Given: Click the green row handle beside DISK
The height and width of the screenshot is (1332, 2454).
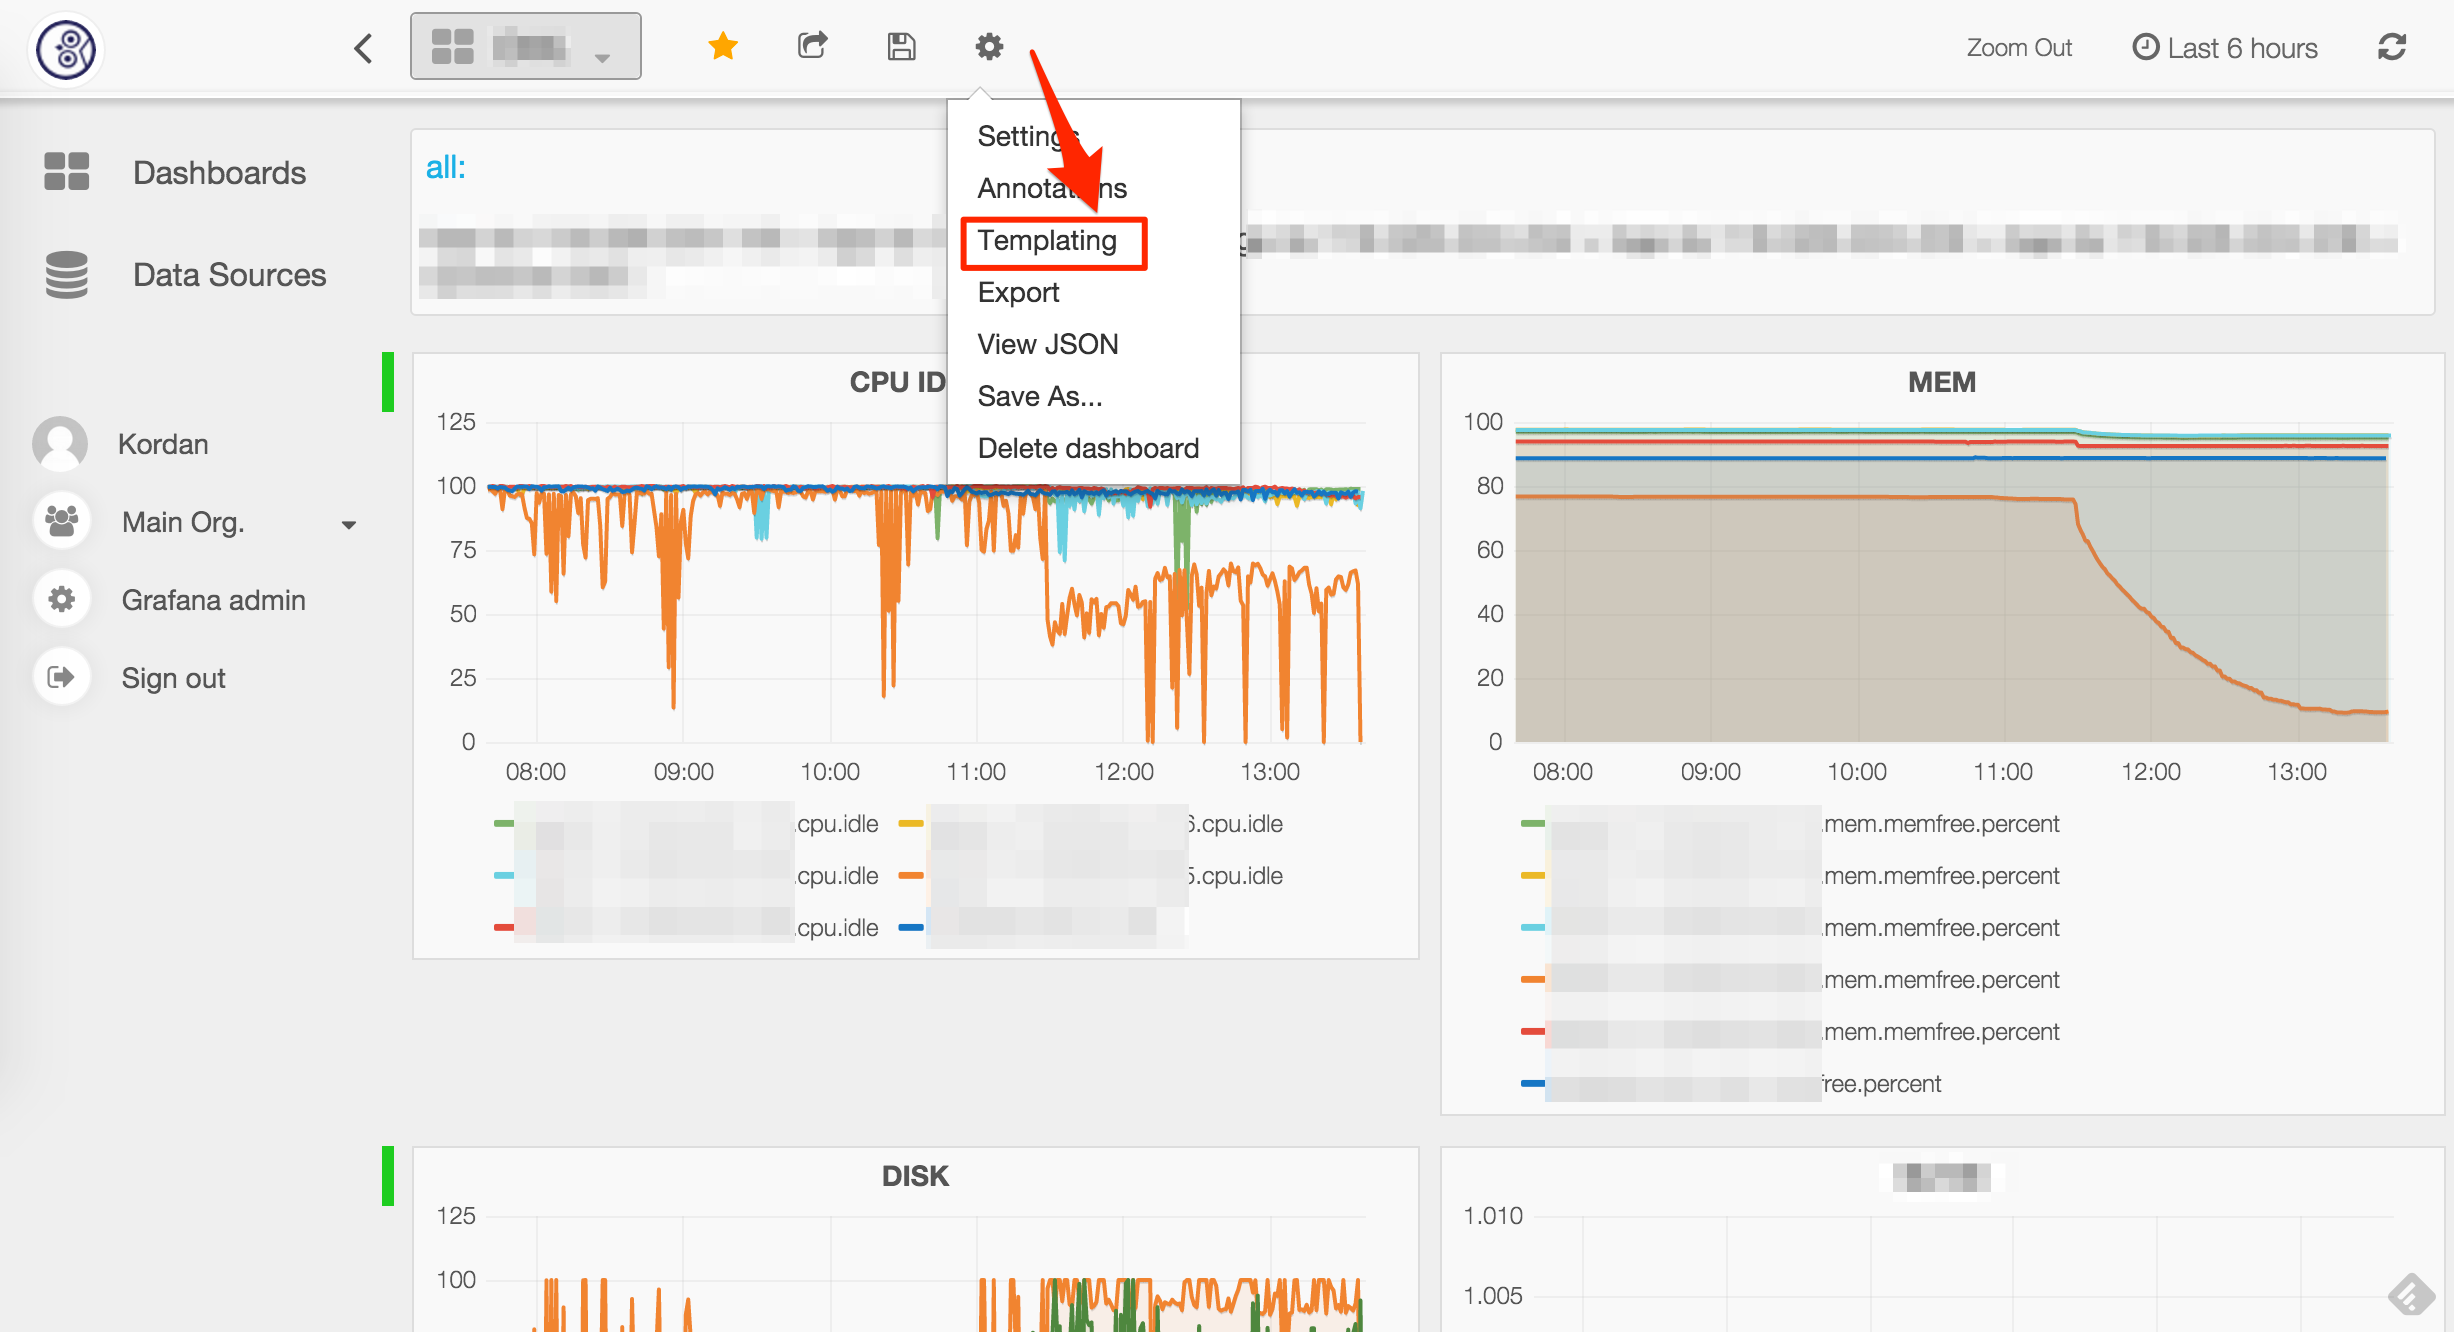Looking at the screenshot, I should [x=388, y=1176].
